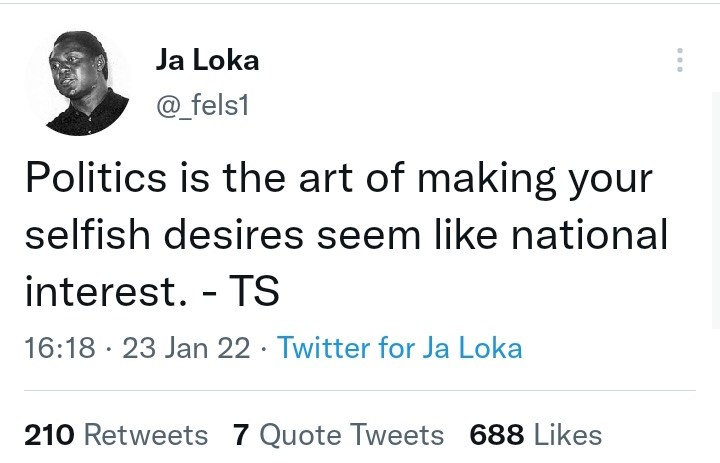Click the word national in the tweet

click(x=590, y=234)
